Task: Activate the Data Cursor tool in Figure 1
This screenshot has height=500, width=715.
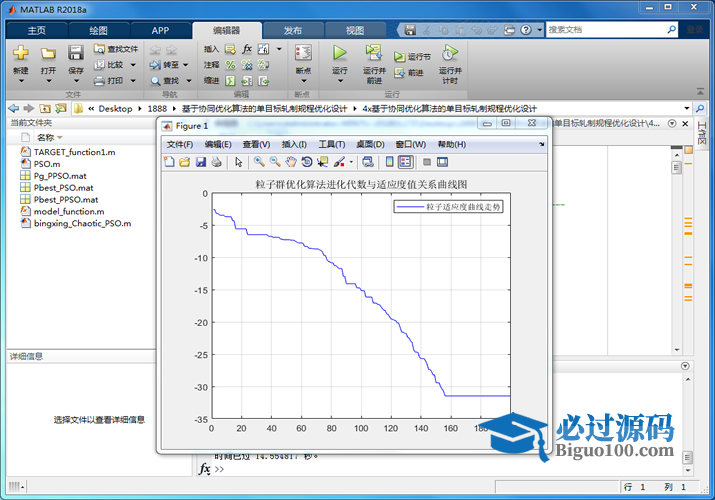Action: click(x=323, y=161)
